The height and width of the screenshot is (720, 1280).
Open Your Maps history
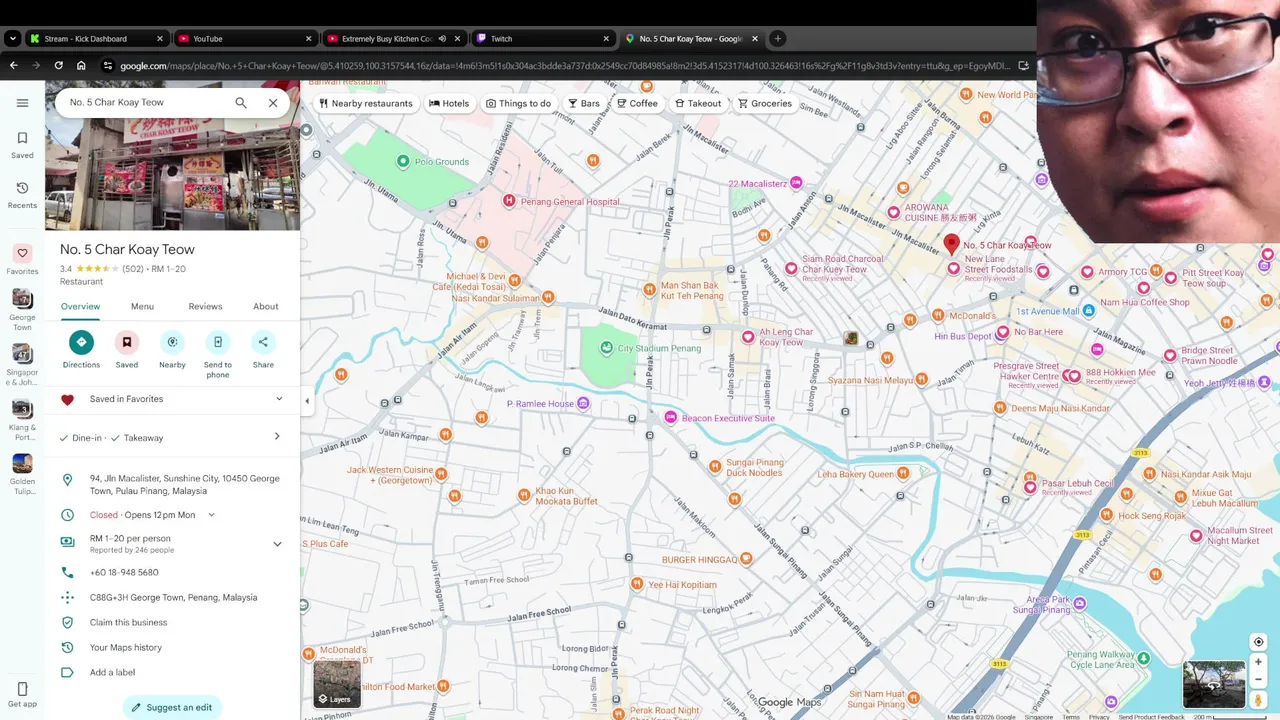click(x=125, y=648)
